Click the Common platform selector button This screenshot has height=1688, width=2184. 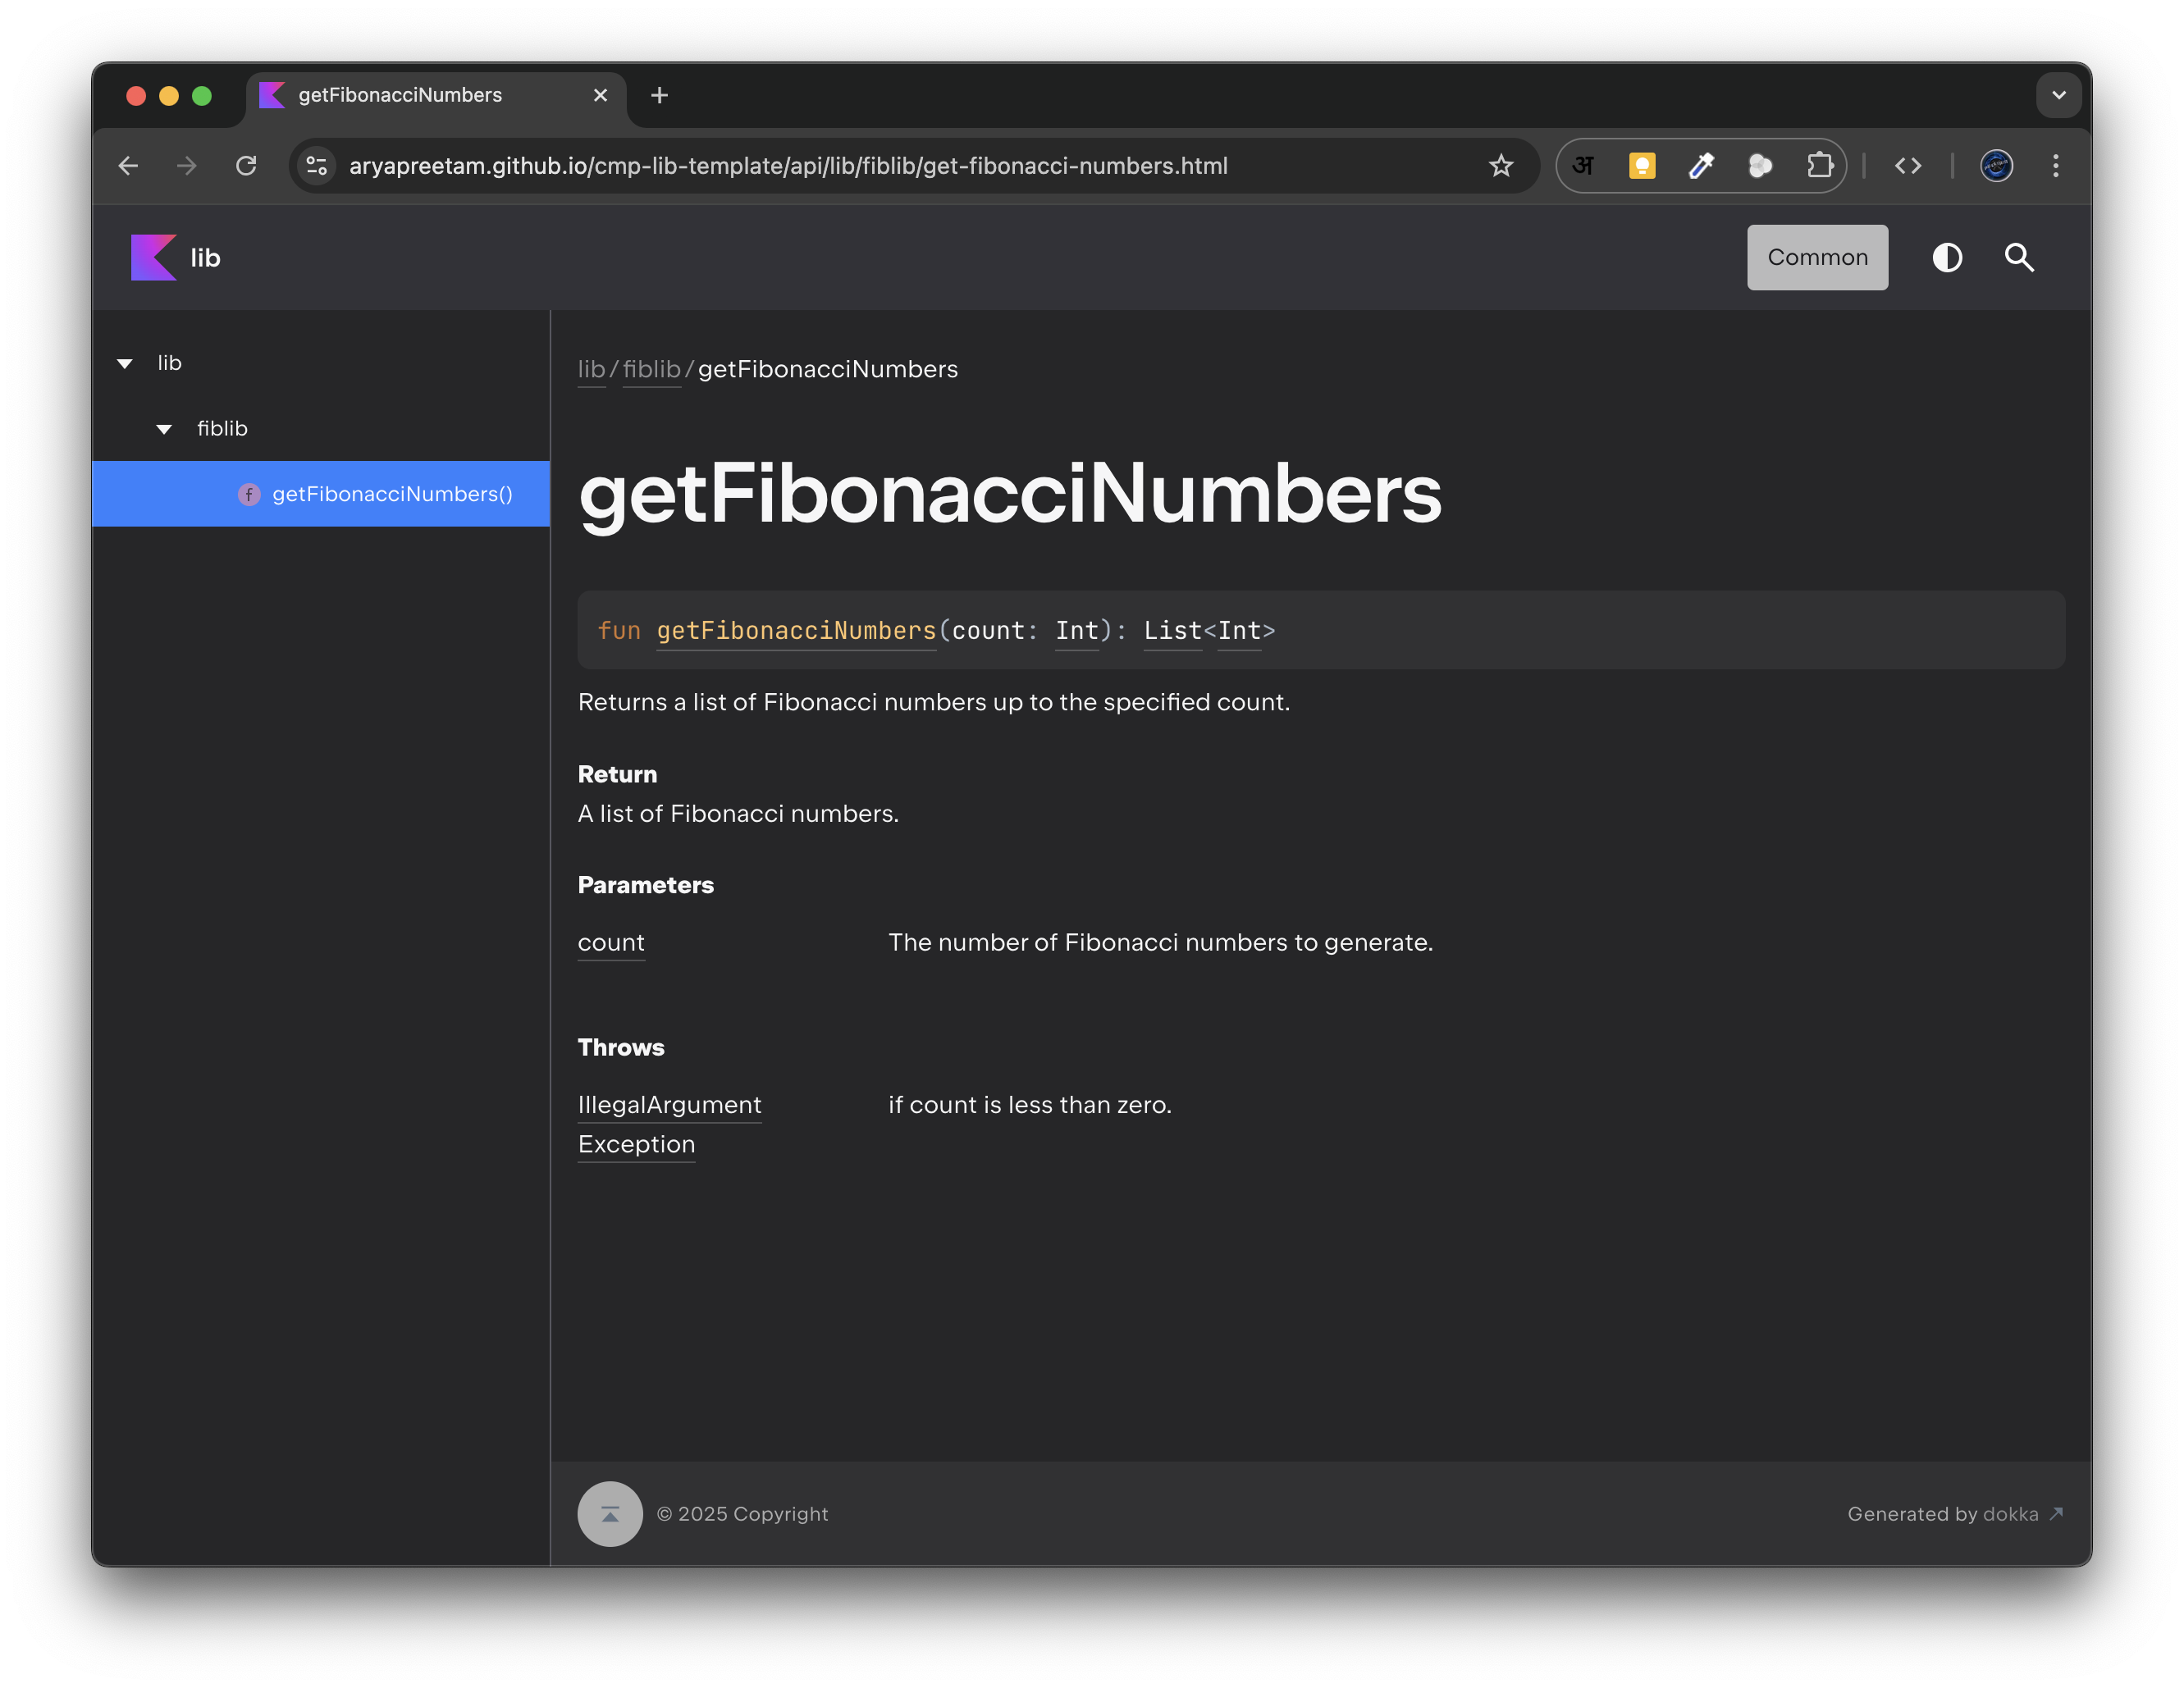(x=1817, y=257)
